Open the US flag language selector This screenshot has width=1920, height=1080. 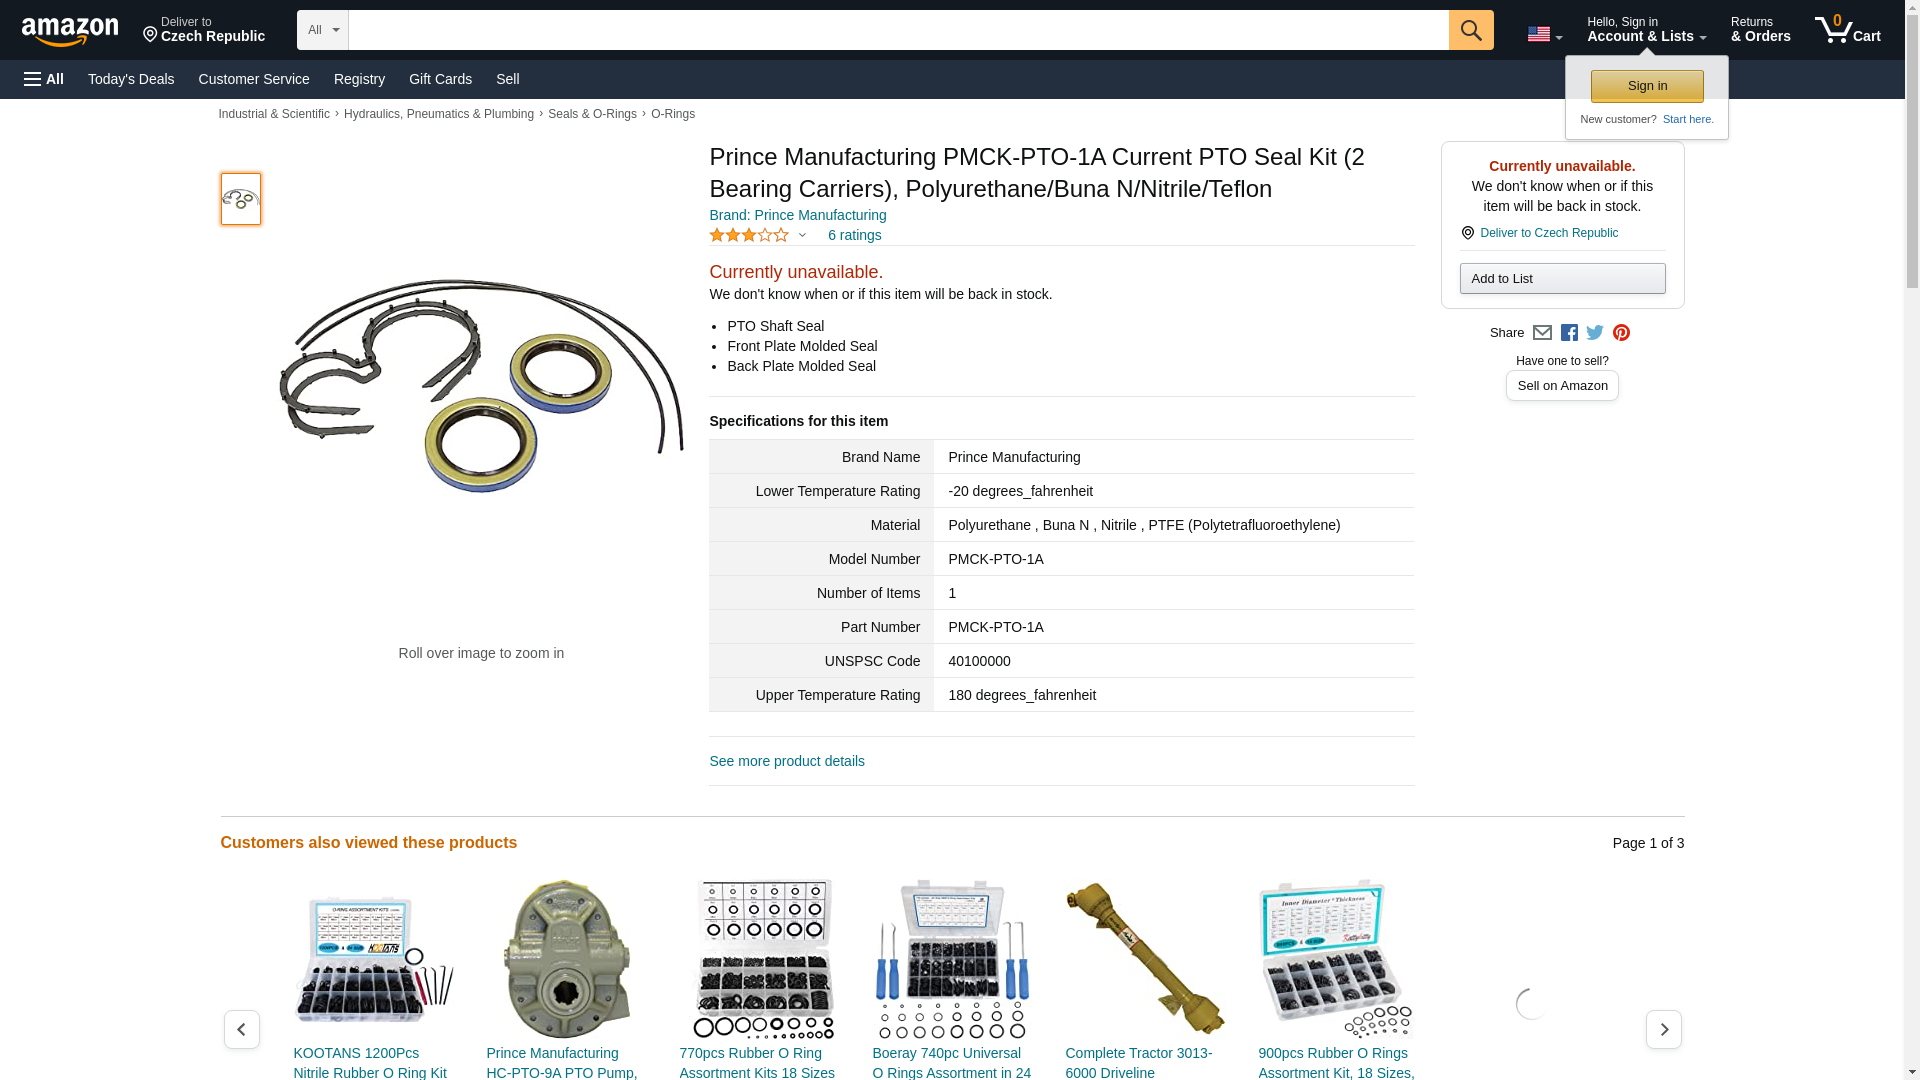pos(1544,35)
